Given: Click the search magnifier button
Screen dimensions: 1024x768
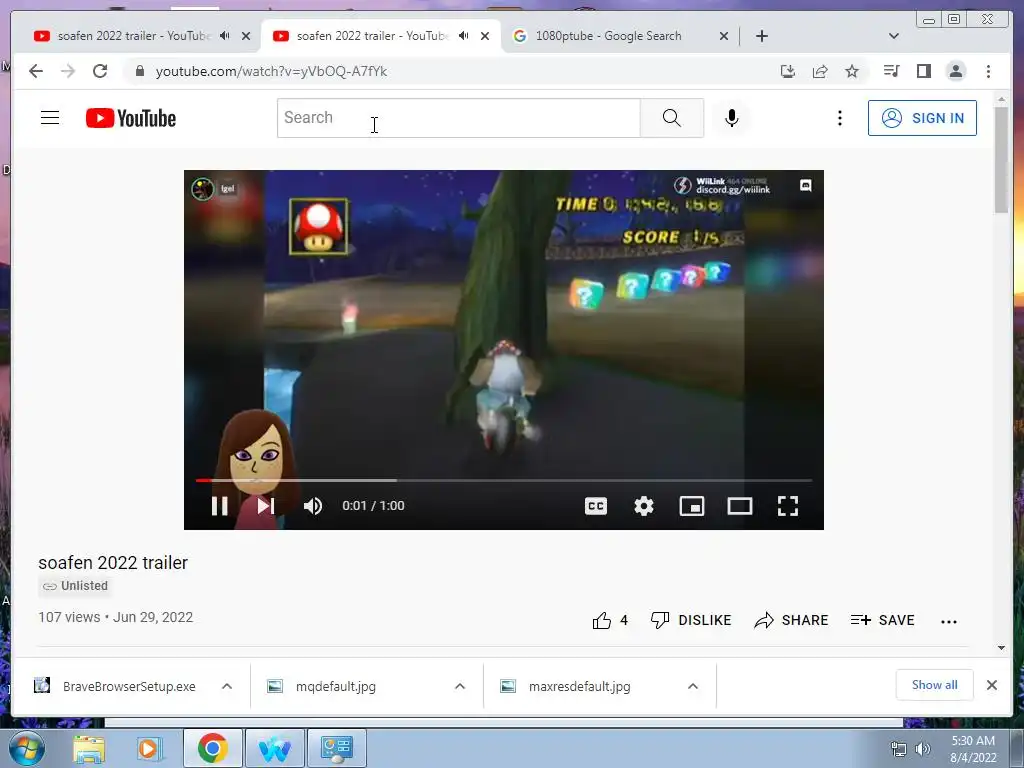Looking at the screenshot, I should (x=671, y=118).
